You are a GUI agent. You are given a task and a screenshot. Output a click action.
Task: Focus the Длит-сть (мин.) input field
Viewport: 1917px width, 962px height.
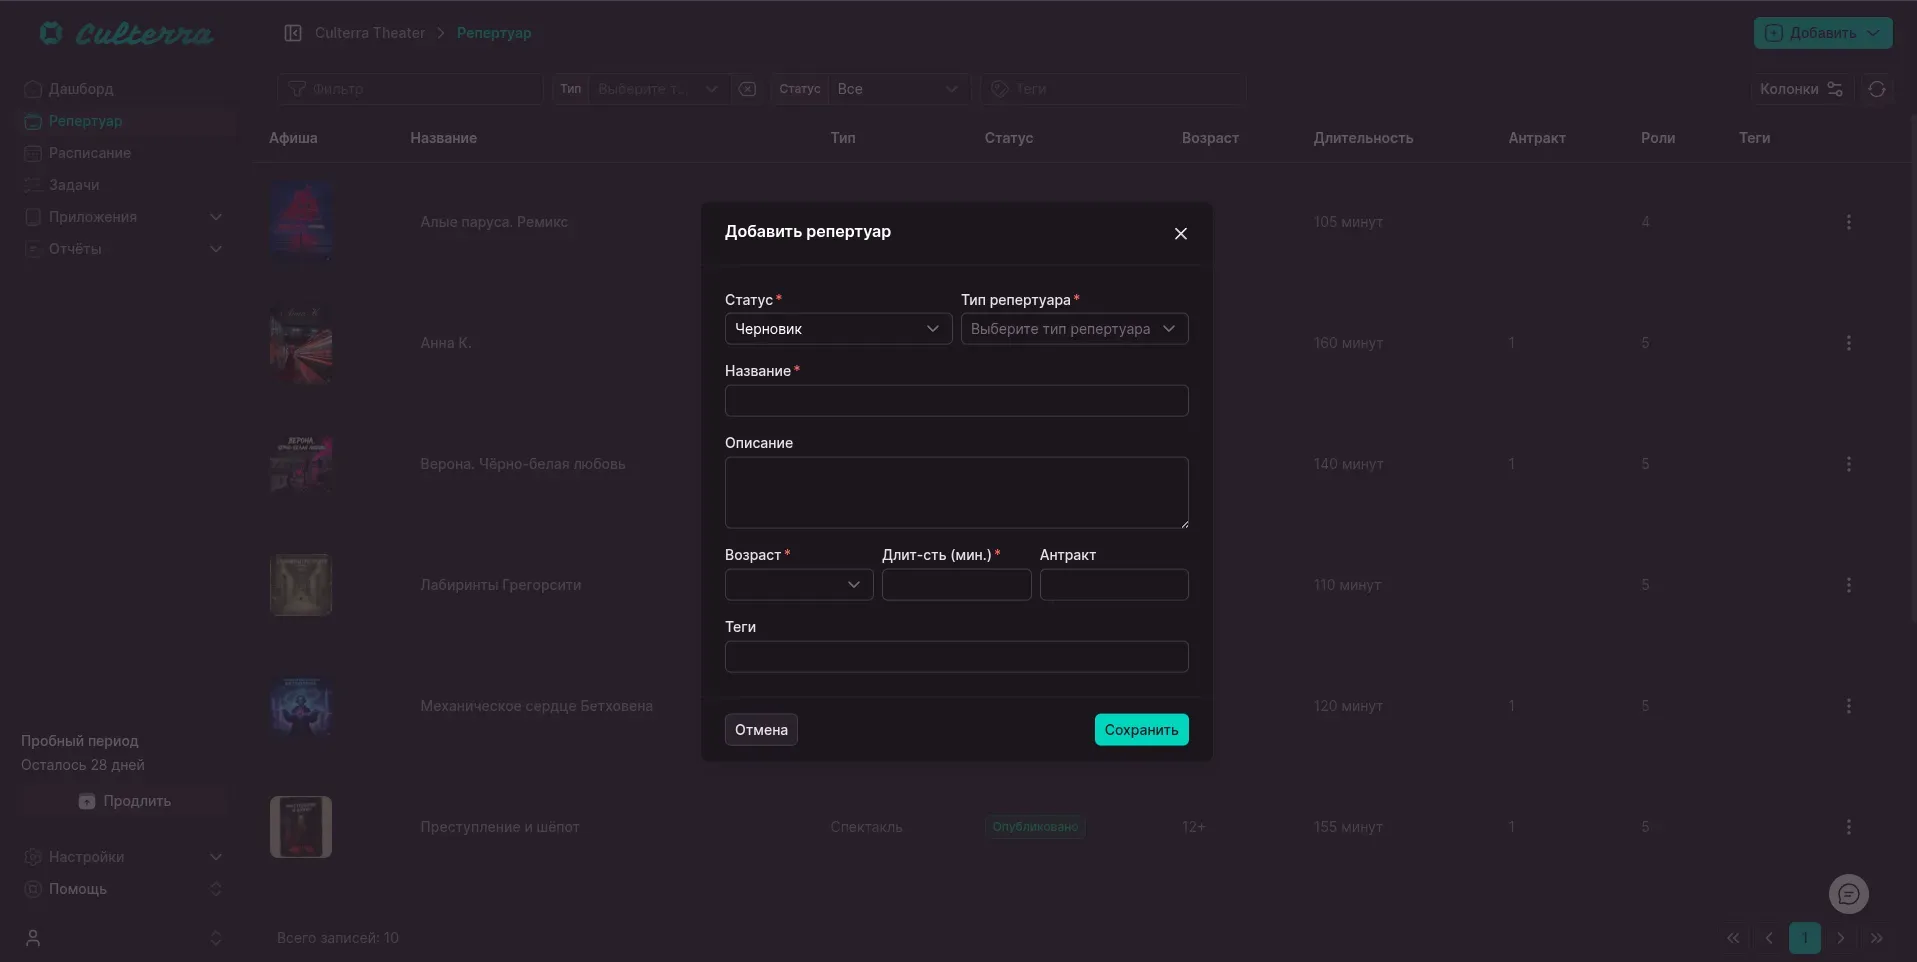tap(956, 585)
